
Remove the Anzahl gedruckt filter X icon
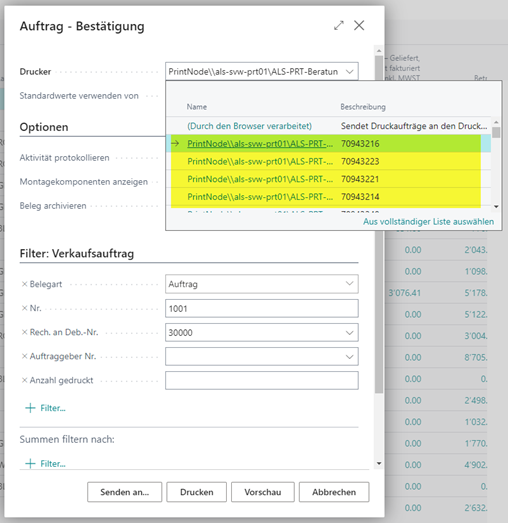24,380
